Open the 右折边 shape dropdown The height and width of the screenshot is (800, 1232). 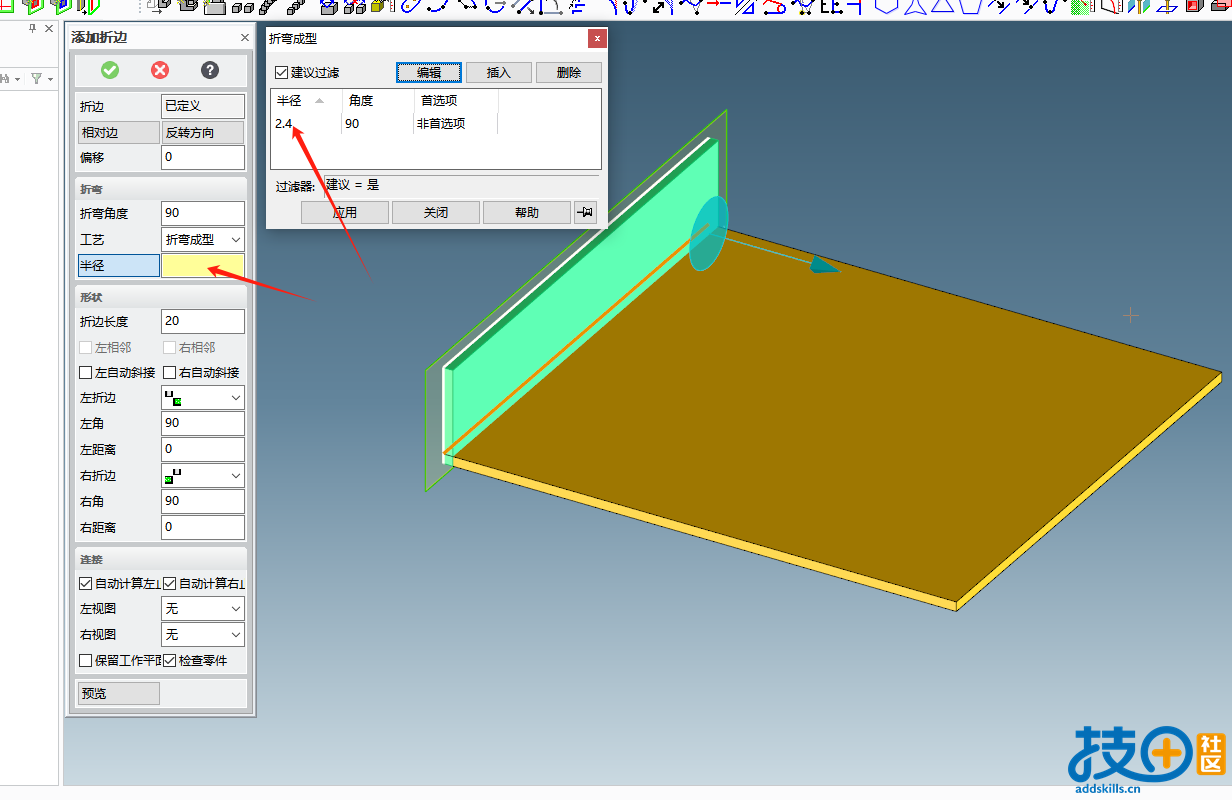[203, 476]
